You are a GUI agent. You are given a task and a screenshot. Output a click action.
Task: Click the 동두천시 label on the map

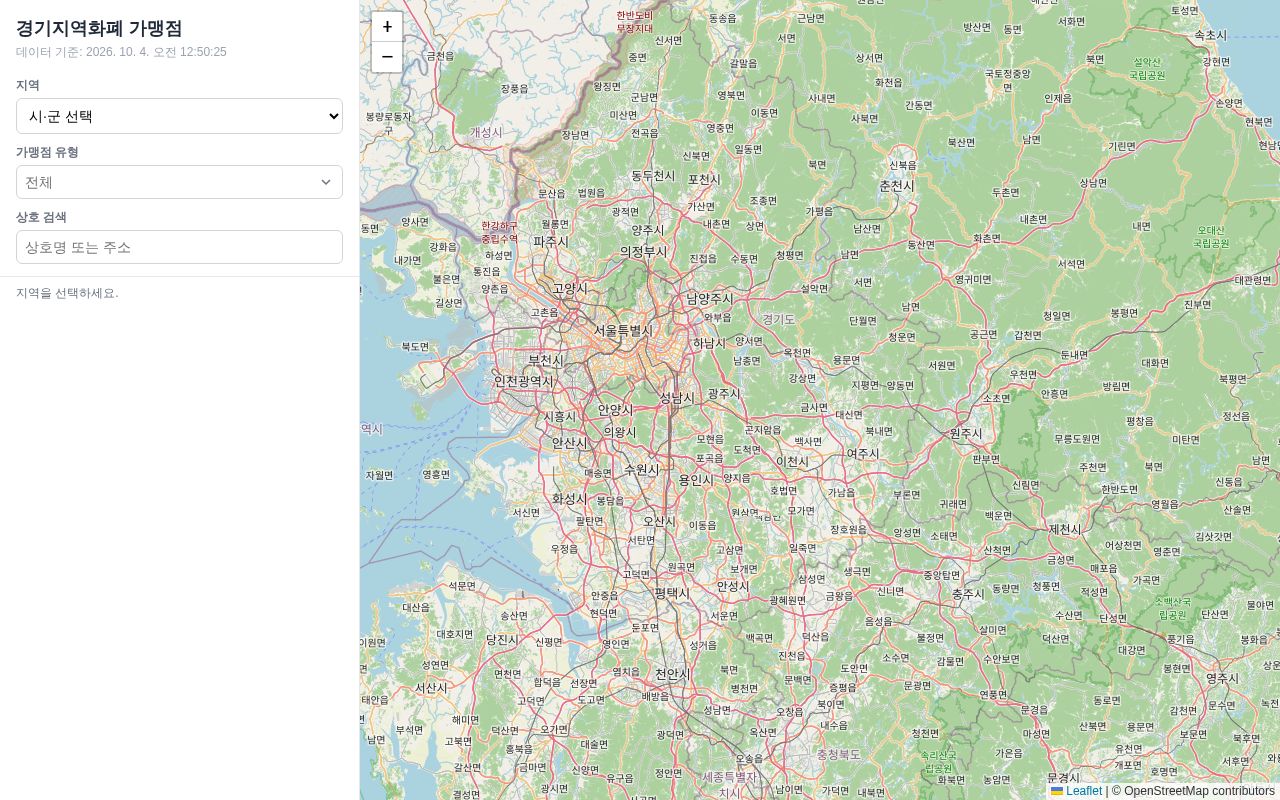coord(653,175)
